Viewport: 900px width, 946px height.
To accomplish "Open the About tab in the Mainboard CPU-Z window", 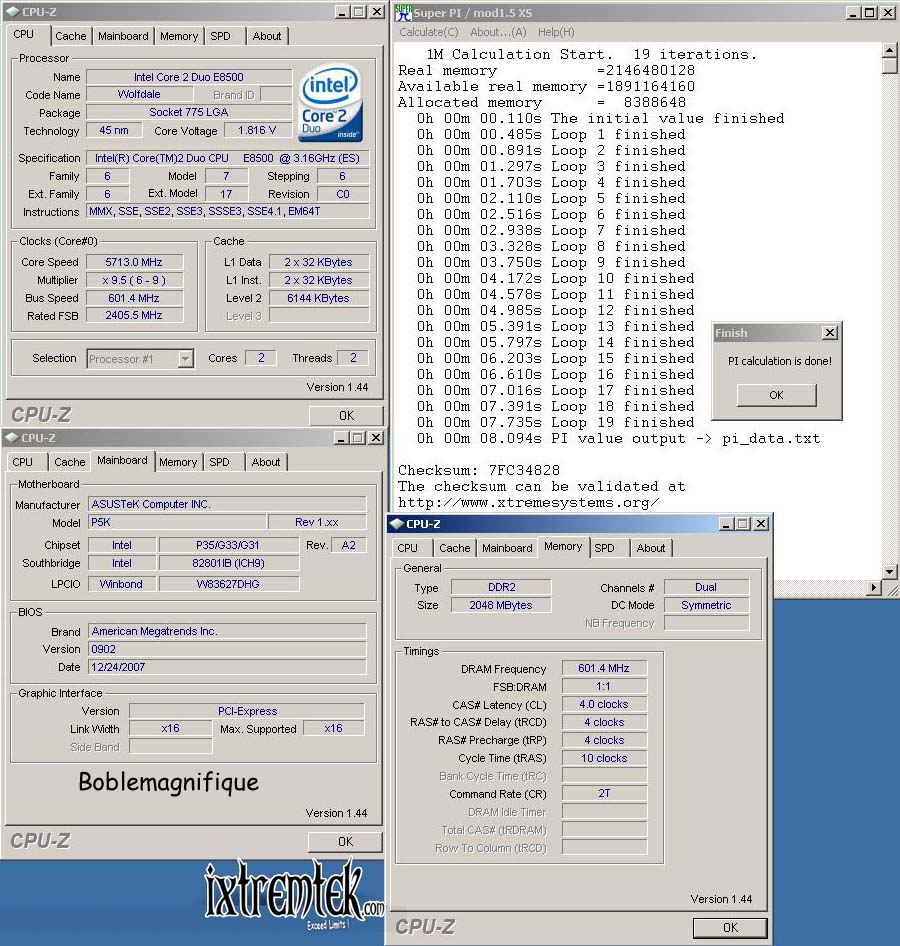I will (x=266, y=462).
